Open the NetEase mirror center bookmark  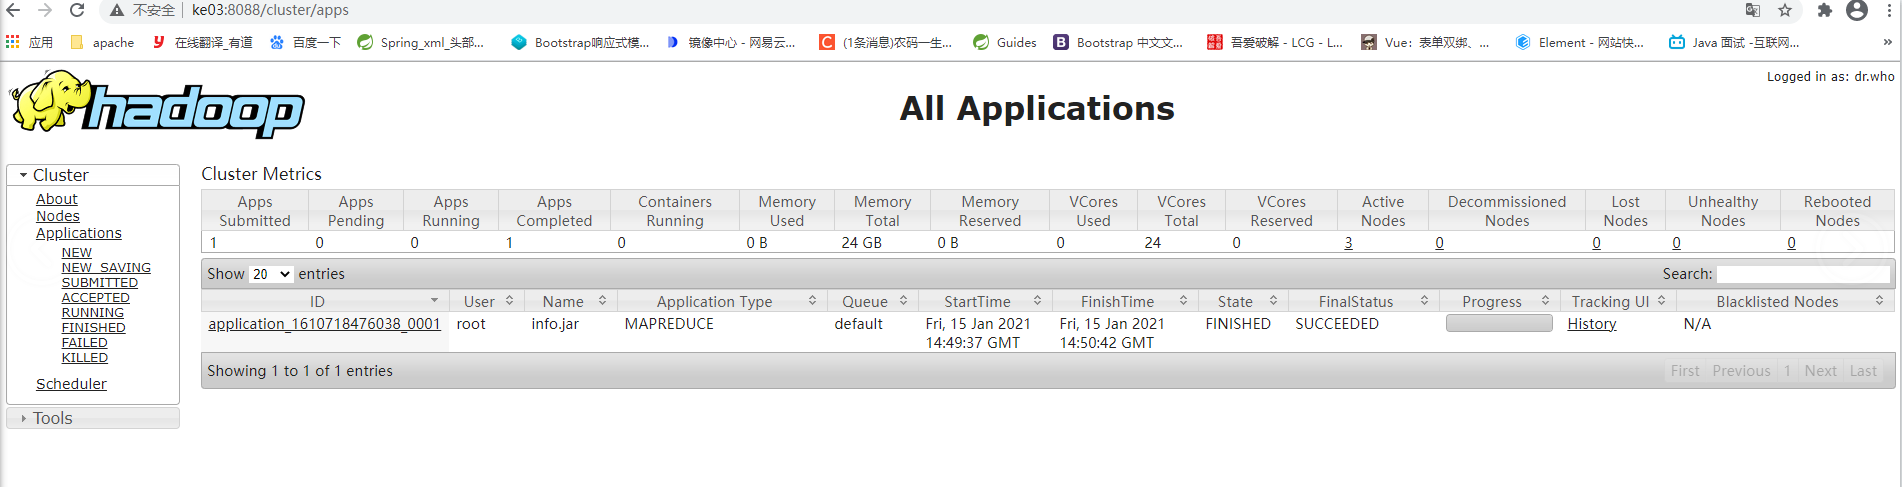pos(731,42)
